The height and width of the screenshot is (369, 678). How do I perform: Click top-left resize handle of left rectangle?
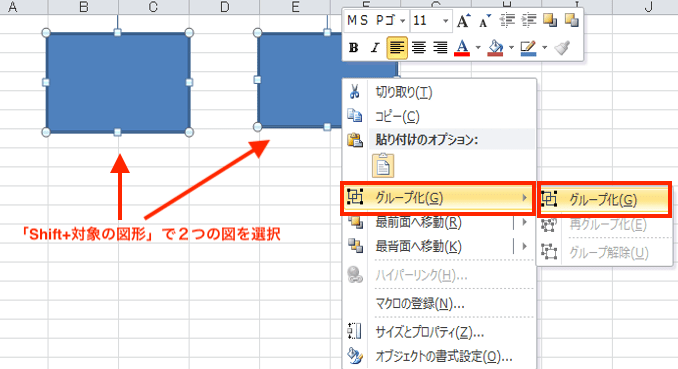coord(46,32)
